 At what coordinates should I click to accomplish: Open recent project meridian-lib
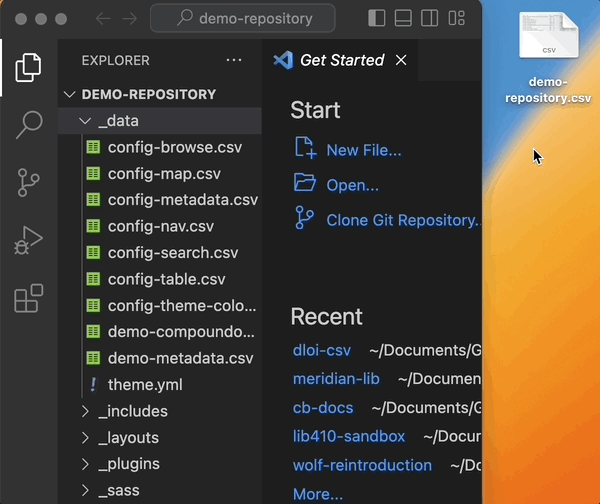pyautogui.click(x=336, y=379)
